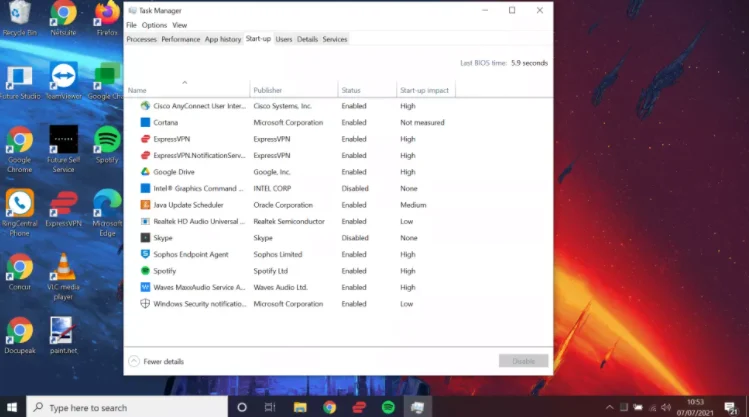The width and height of the screenshot is (749, 417).
Task: Open the View menu
Action: [x=180, y=25]
